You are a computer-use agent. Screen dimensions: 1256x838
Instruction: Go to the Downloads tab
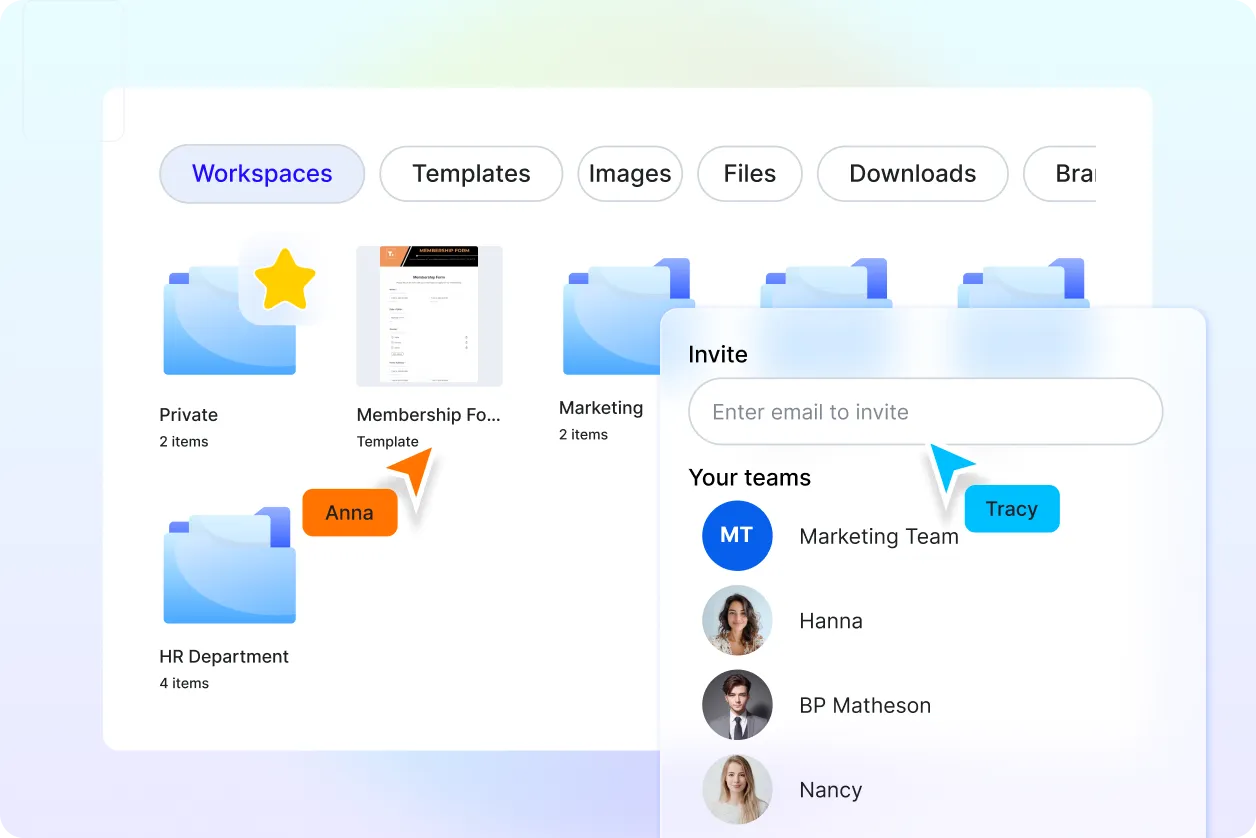pos(912,174)
